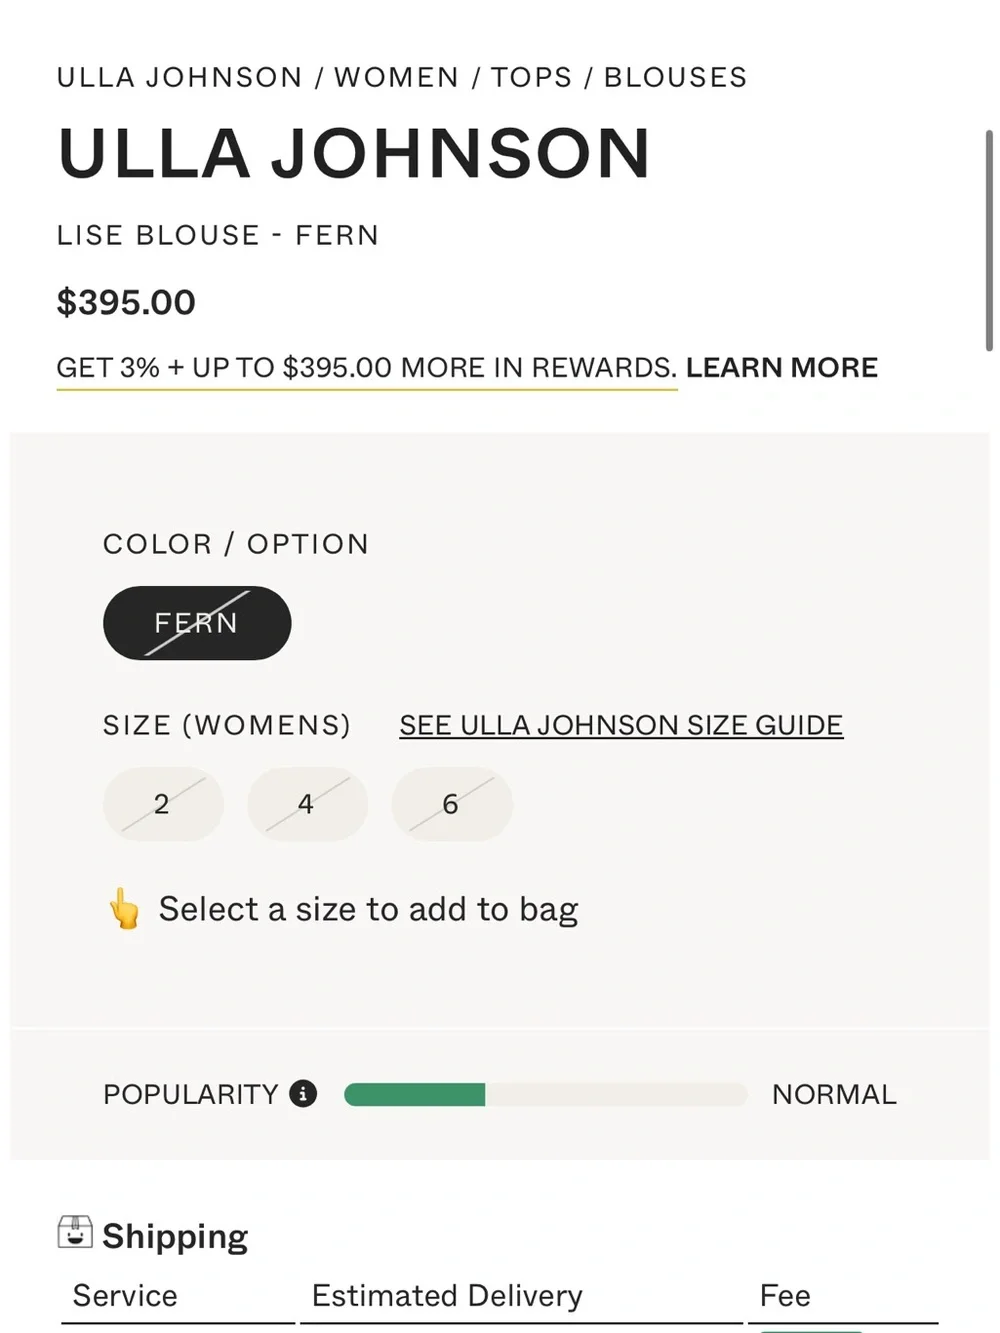
Task: Click the green popularity bar
Action: [x=414, y=1094]
